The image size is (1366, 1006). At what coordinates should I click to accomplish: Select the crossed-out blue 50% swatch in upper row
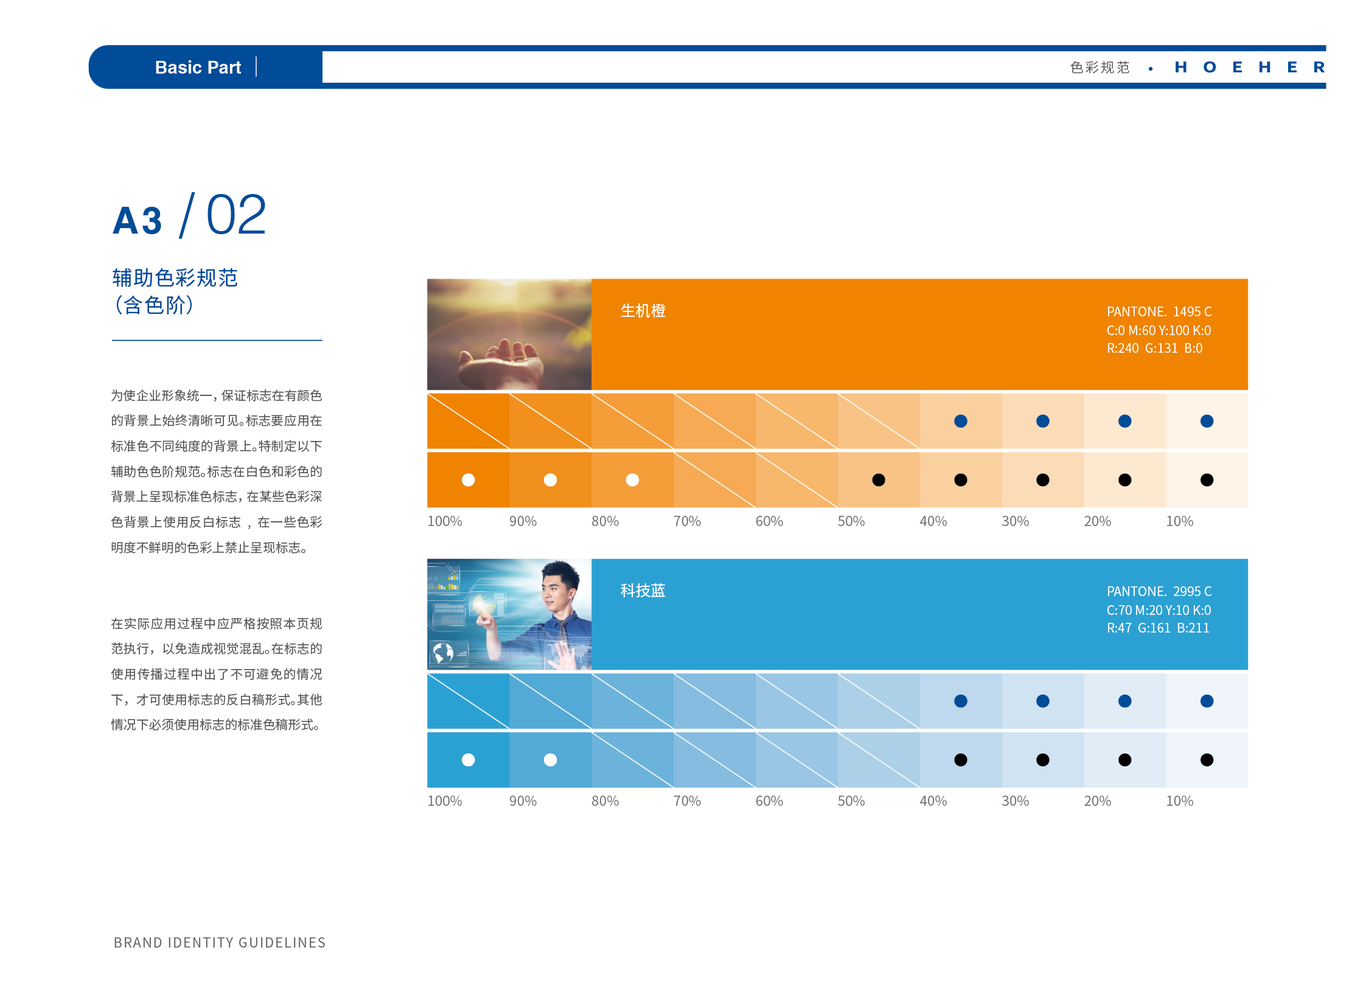pyautogui.click(x=878, y=701)
